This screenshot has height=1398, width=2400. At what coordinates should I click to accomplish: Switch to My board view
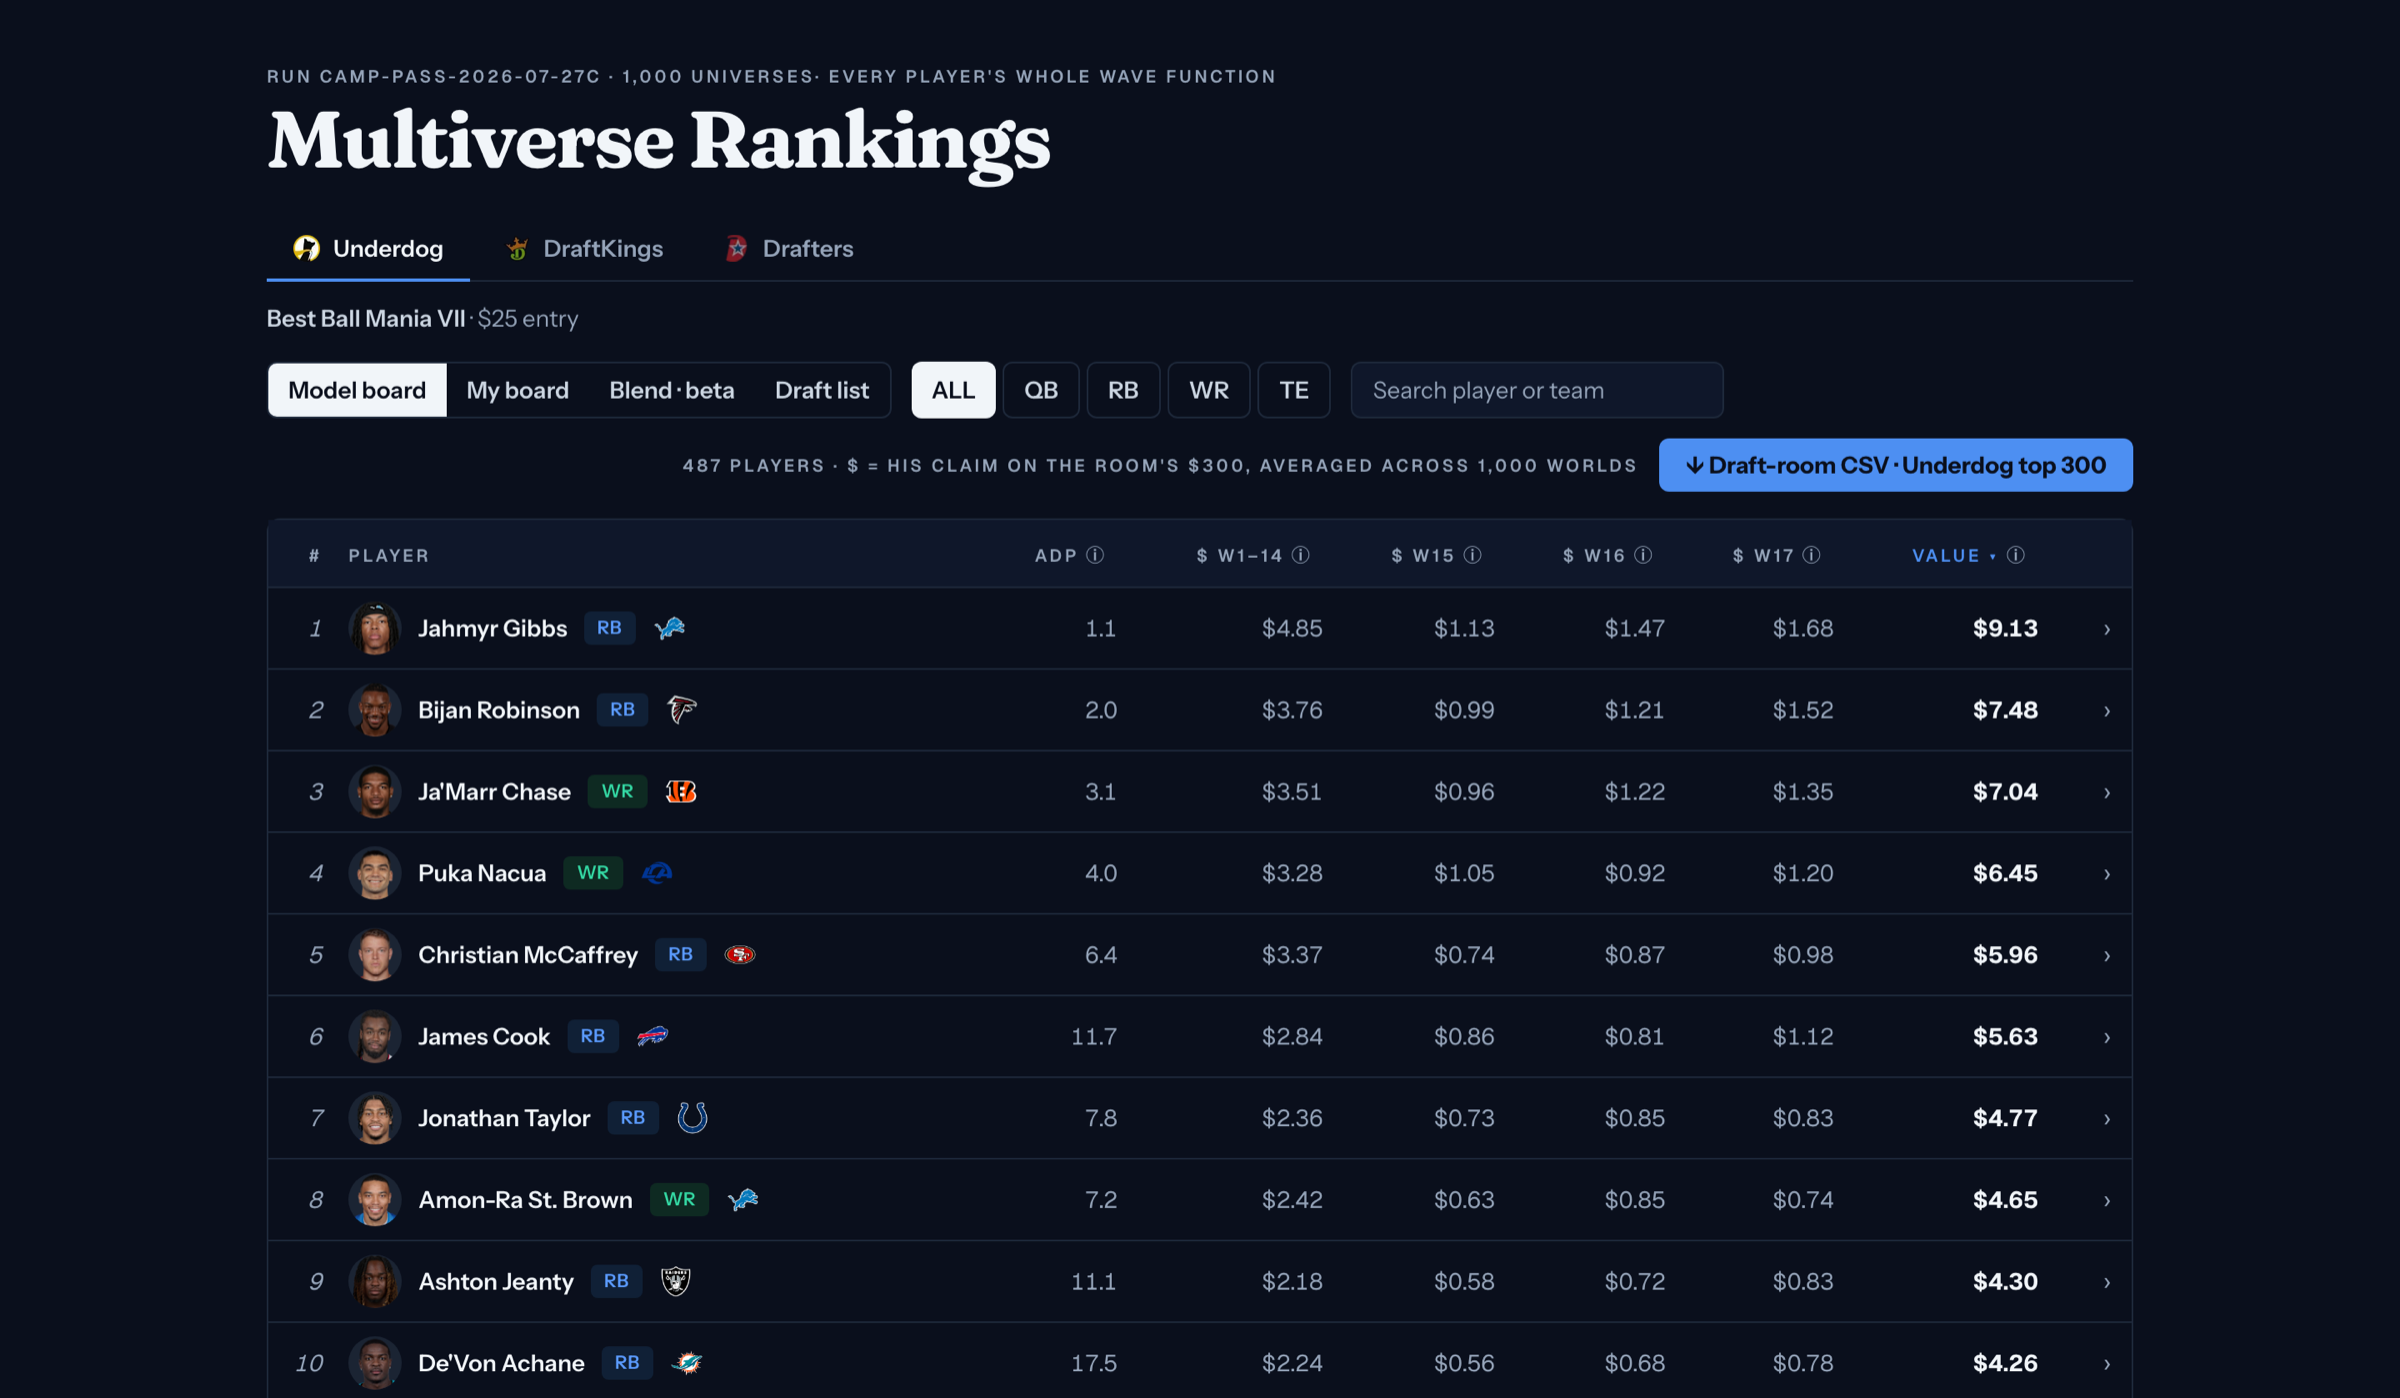click(517, 390)
